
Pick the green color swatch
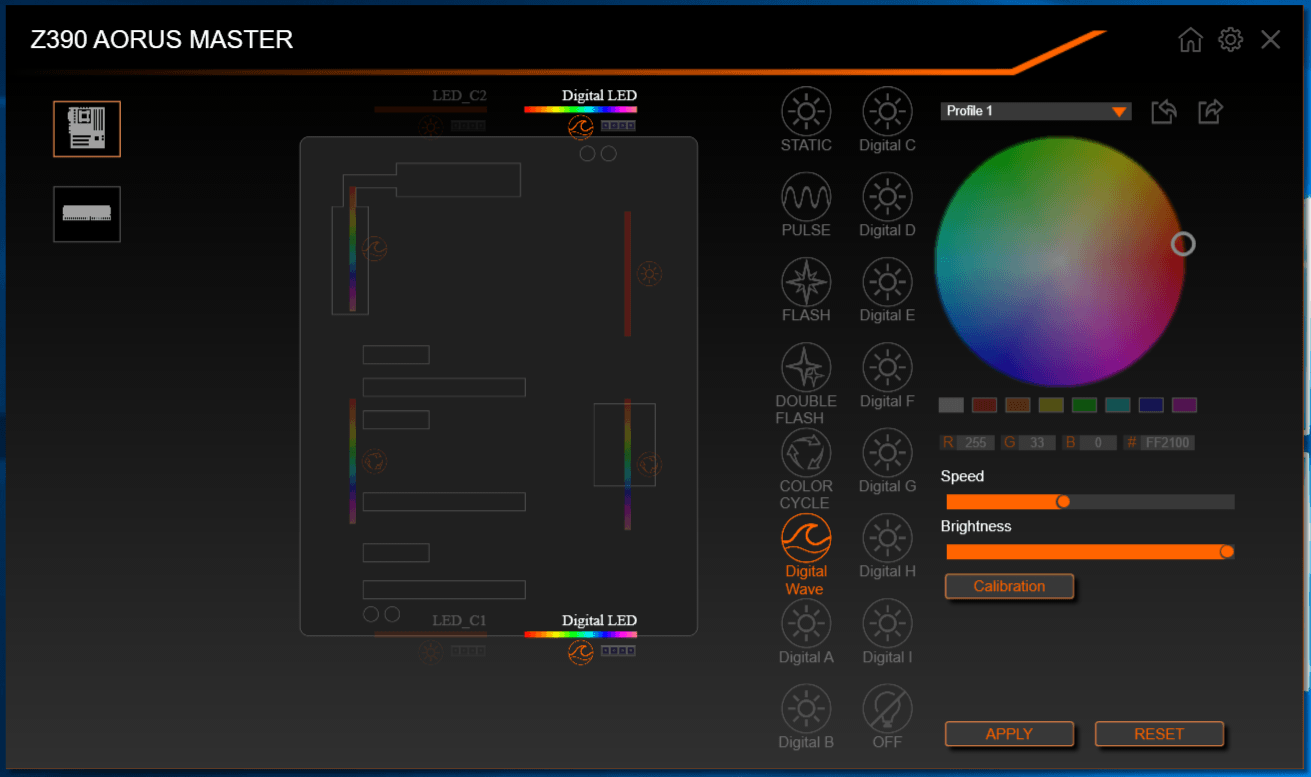[1084, 405]
